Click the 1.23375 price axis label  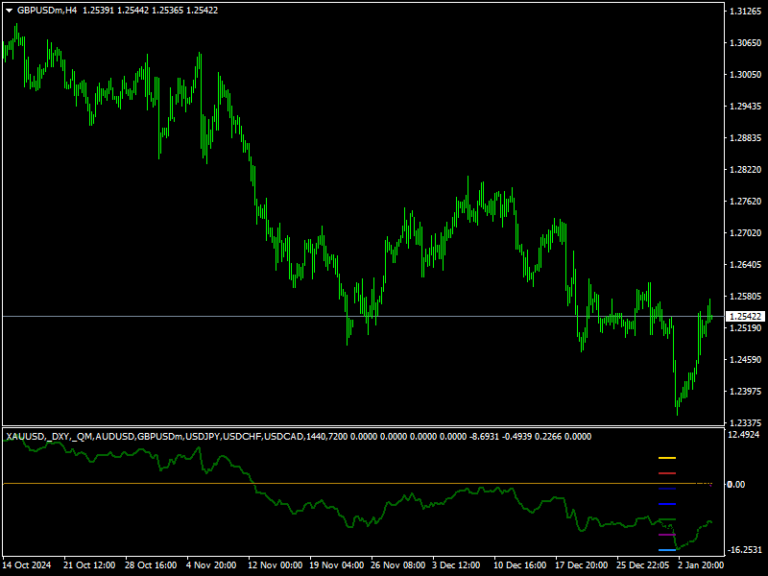click(745, 423)
